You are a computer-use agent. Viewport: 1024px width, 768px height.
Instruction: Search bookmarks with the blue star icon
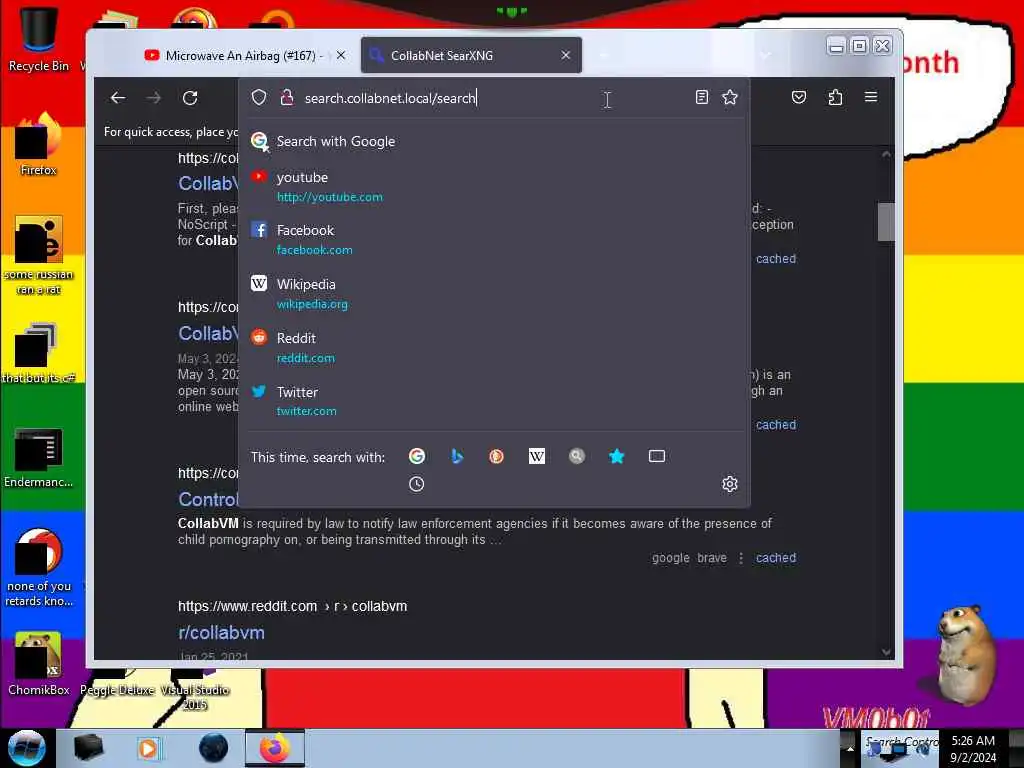(616, 456)
